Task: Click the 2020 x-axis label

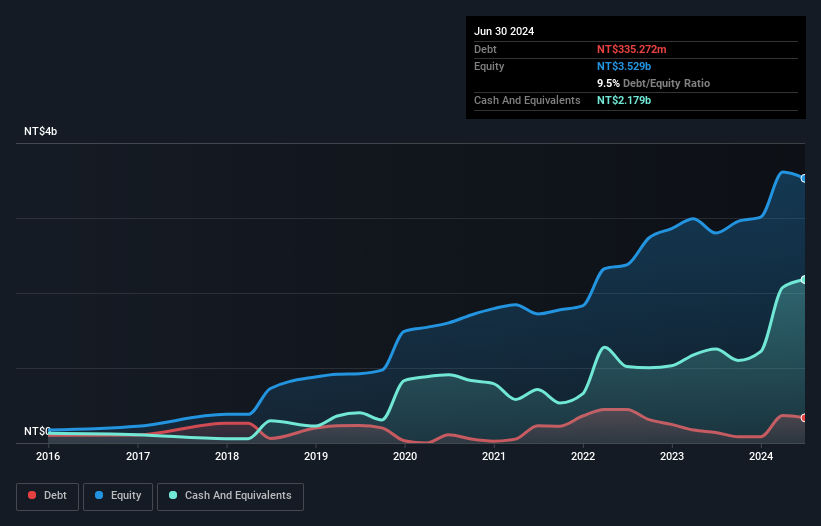Action: click(405, 456)
